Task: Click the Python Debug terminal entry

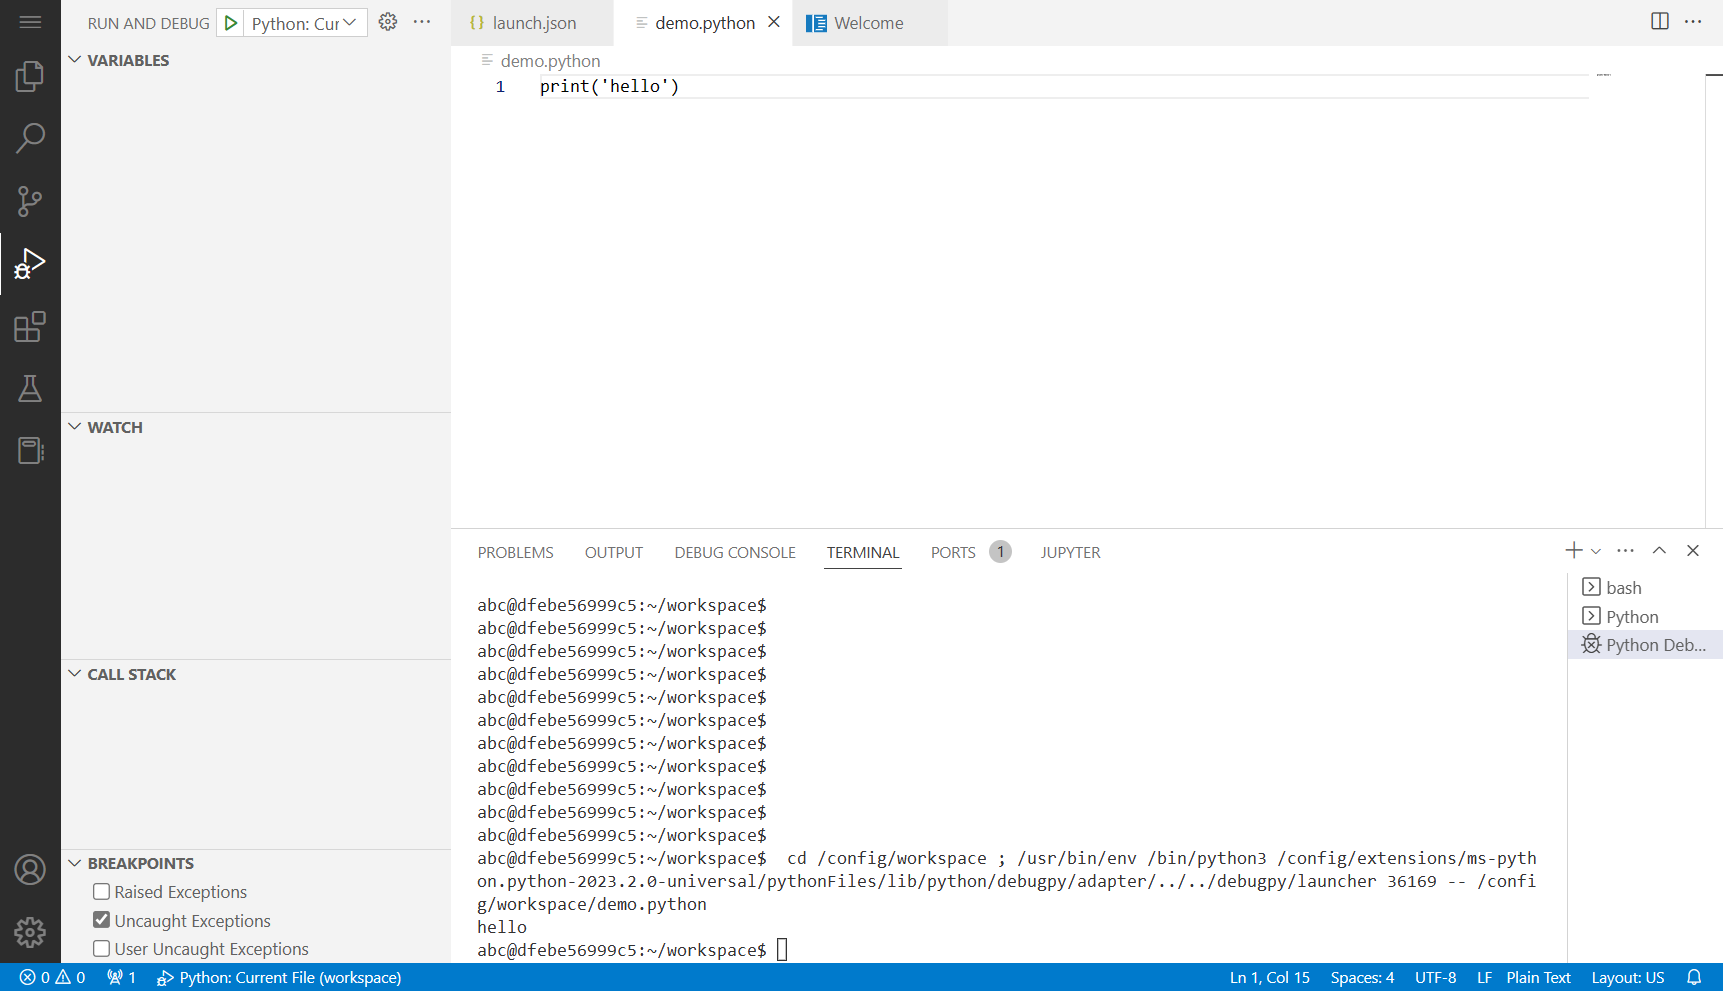Action: pyautogui.click(x=1645, y=644)
